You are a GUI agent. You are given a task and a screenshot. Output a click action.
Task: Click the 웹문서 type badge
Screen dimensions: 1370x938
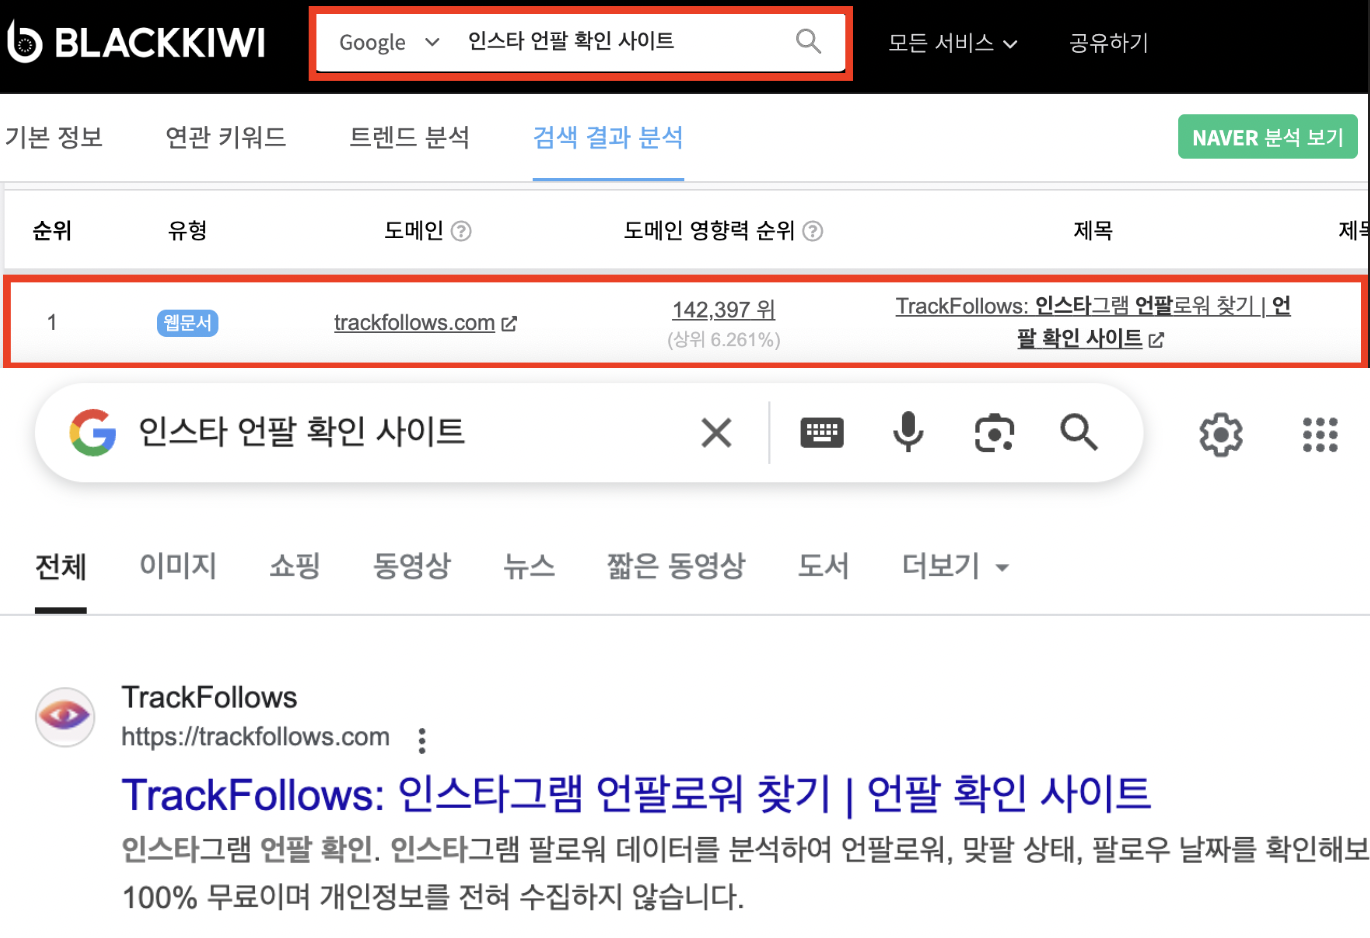click(187, 323)
